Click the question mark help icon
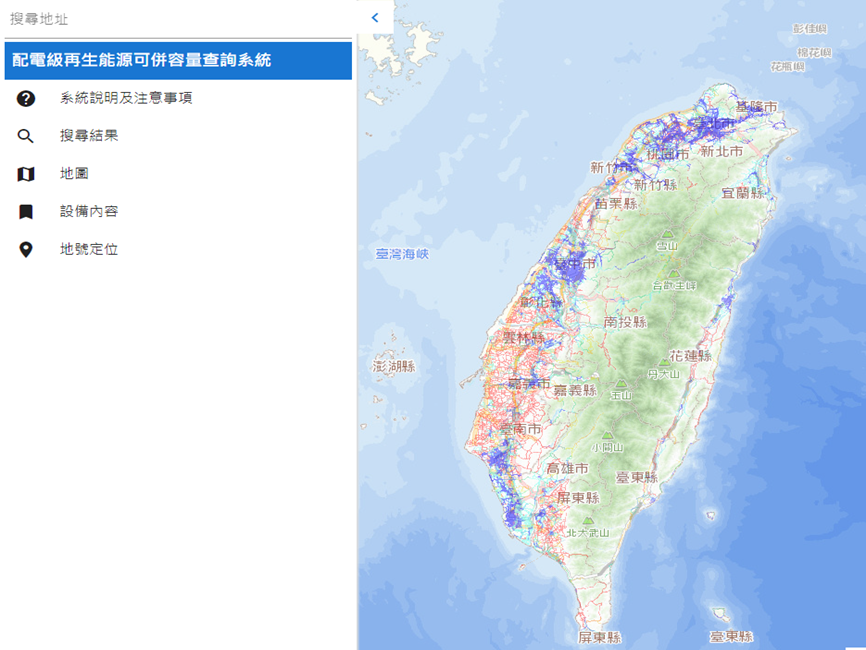Screen dimensions: 866x650 (x=26, y=98)
